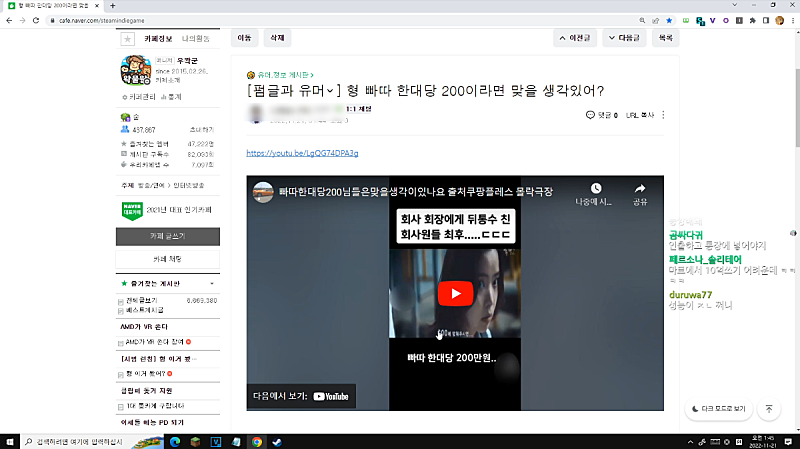
Task: Go to next post with 다음글
Action: pyautogui.click(x=624, y=38)
